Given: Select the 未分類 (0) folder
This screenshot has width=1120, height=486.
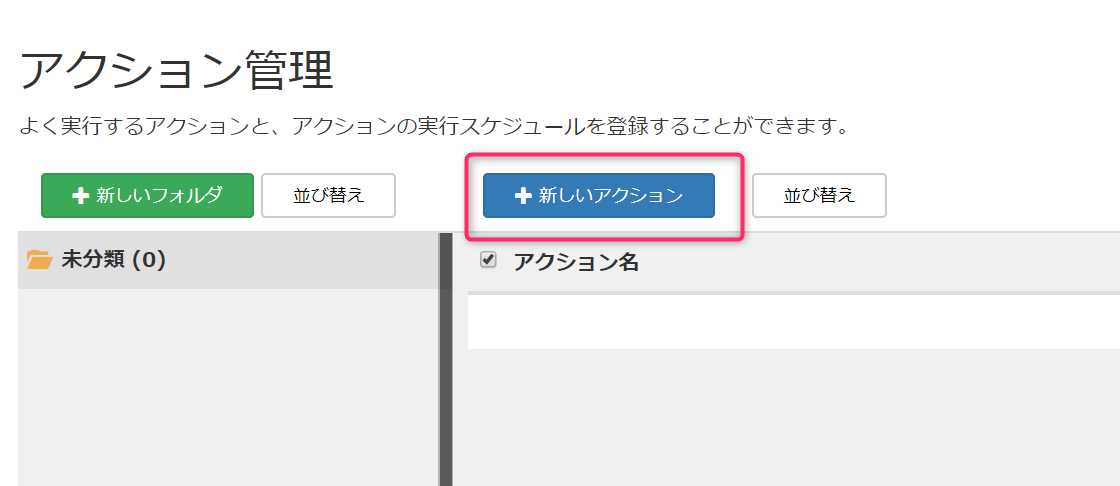Looking at the screenshot, I should pyautogui.click(x=228, y=260).
